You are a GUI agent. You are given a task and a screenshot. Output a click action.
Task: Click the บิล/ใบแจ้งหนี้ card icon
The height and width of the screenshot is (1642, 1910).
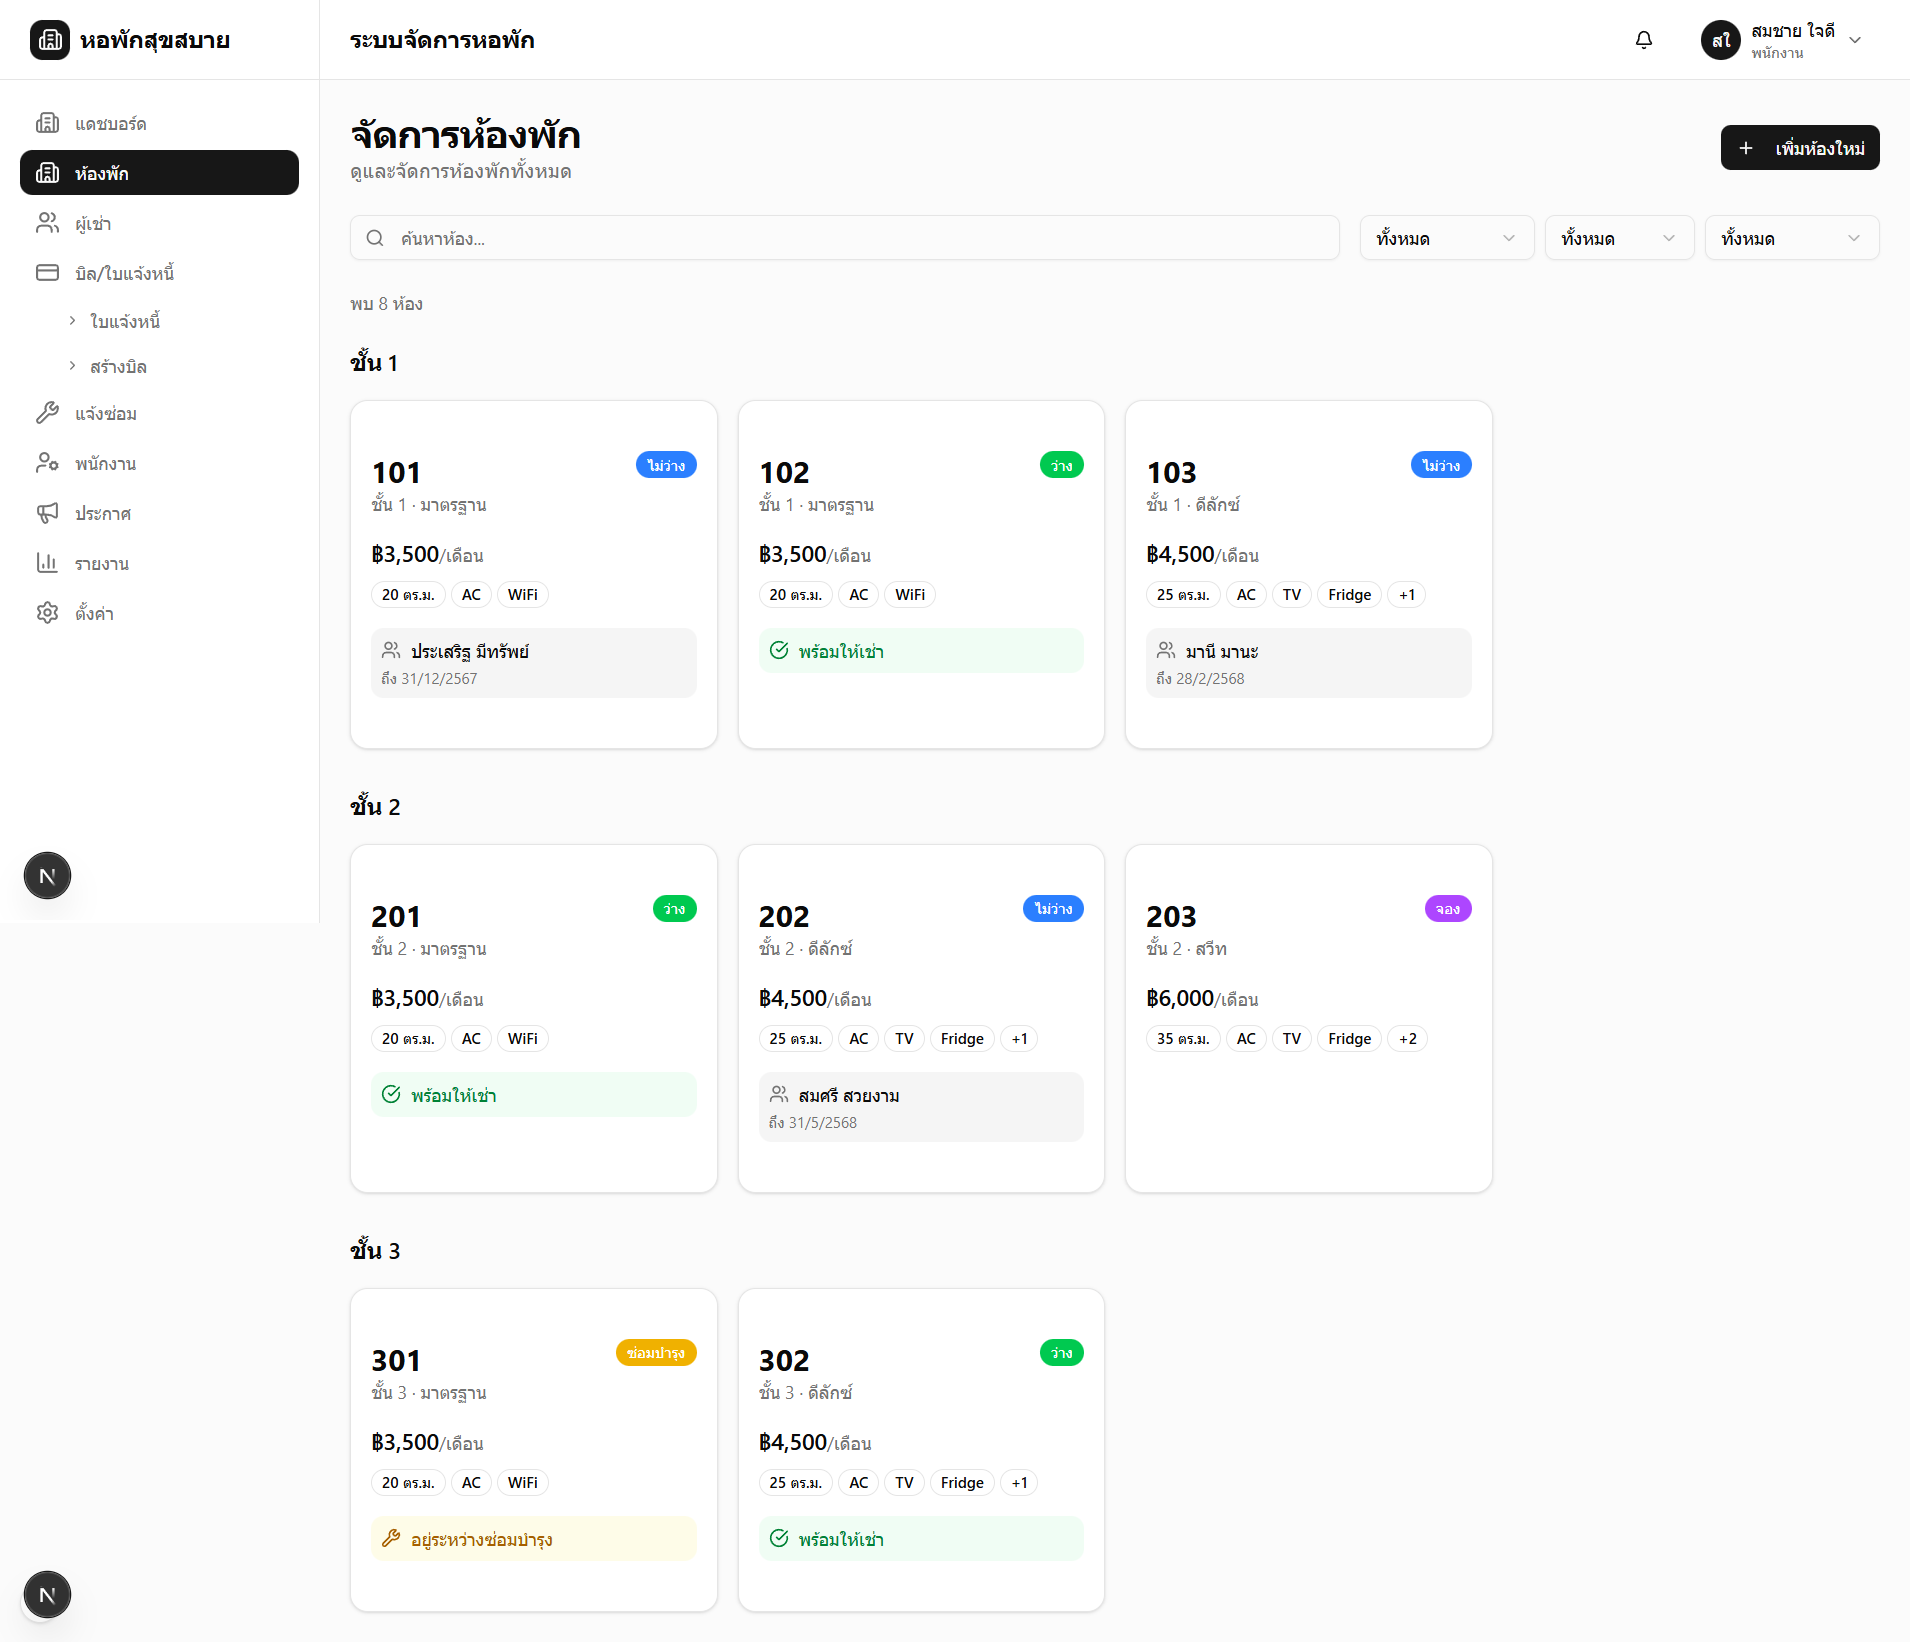[x=47, y=273]
